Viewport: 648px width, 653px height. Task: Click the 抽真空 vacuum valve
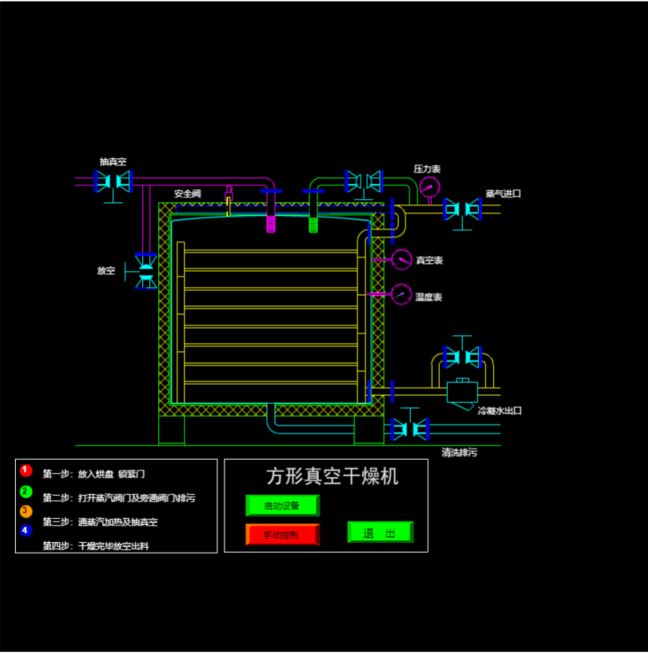point(113,181)
